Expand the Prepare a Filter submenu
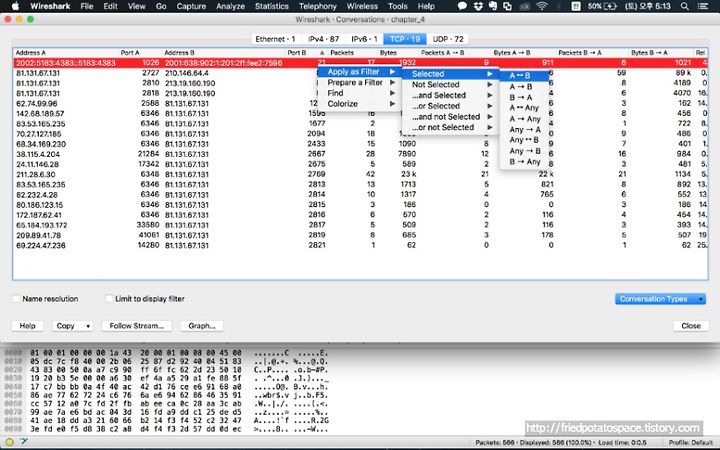720x450 pixels. (360, 82)
